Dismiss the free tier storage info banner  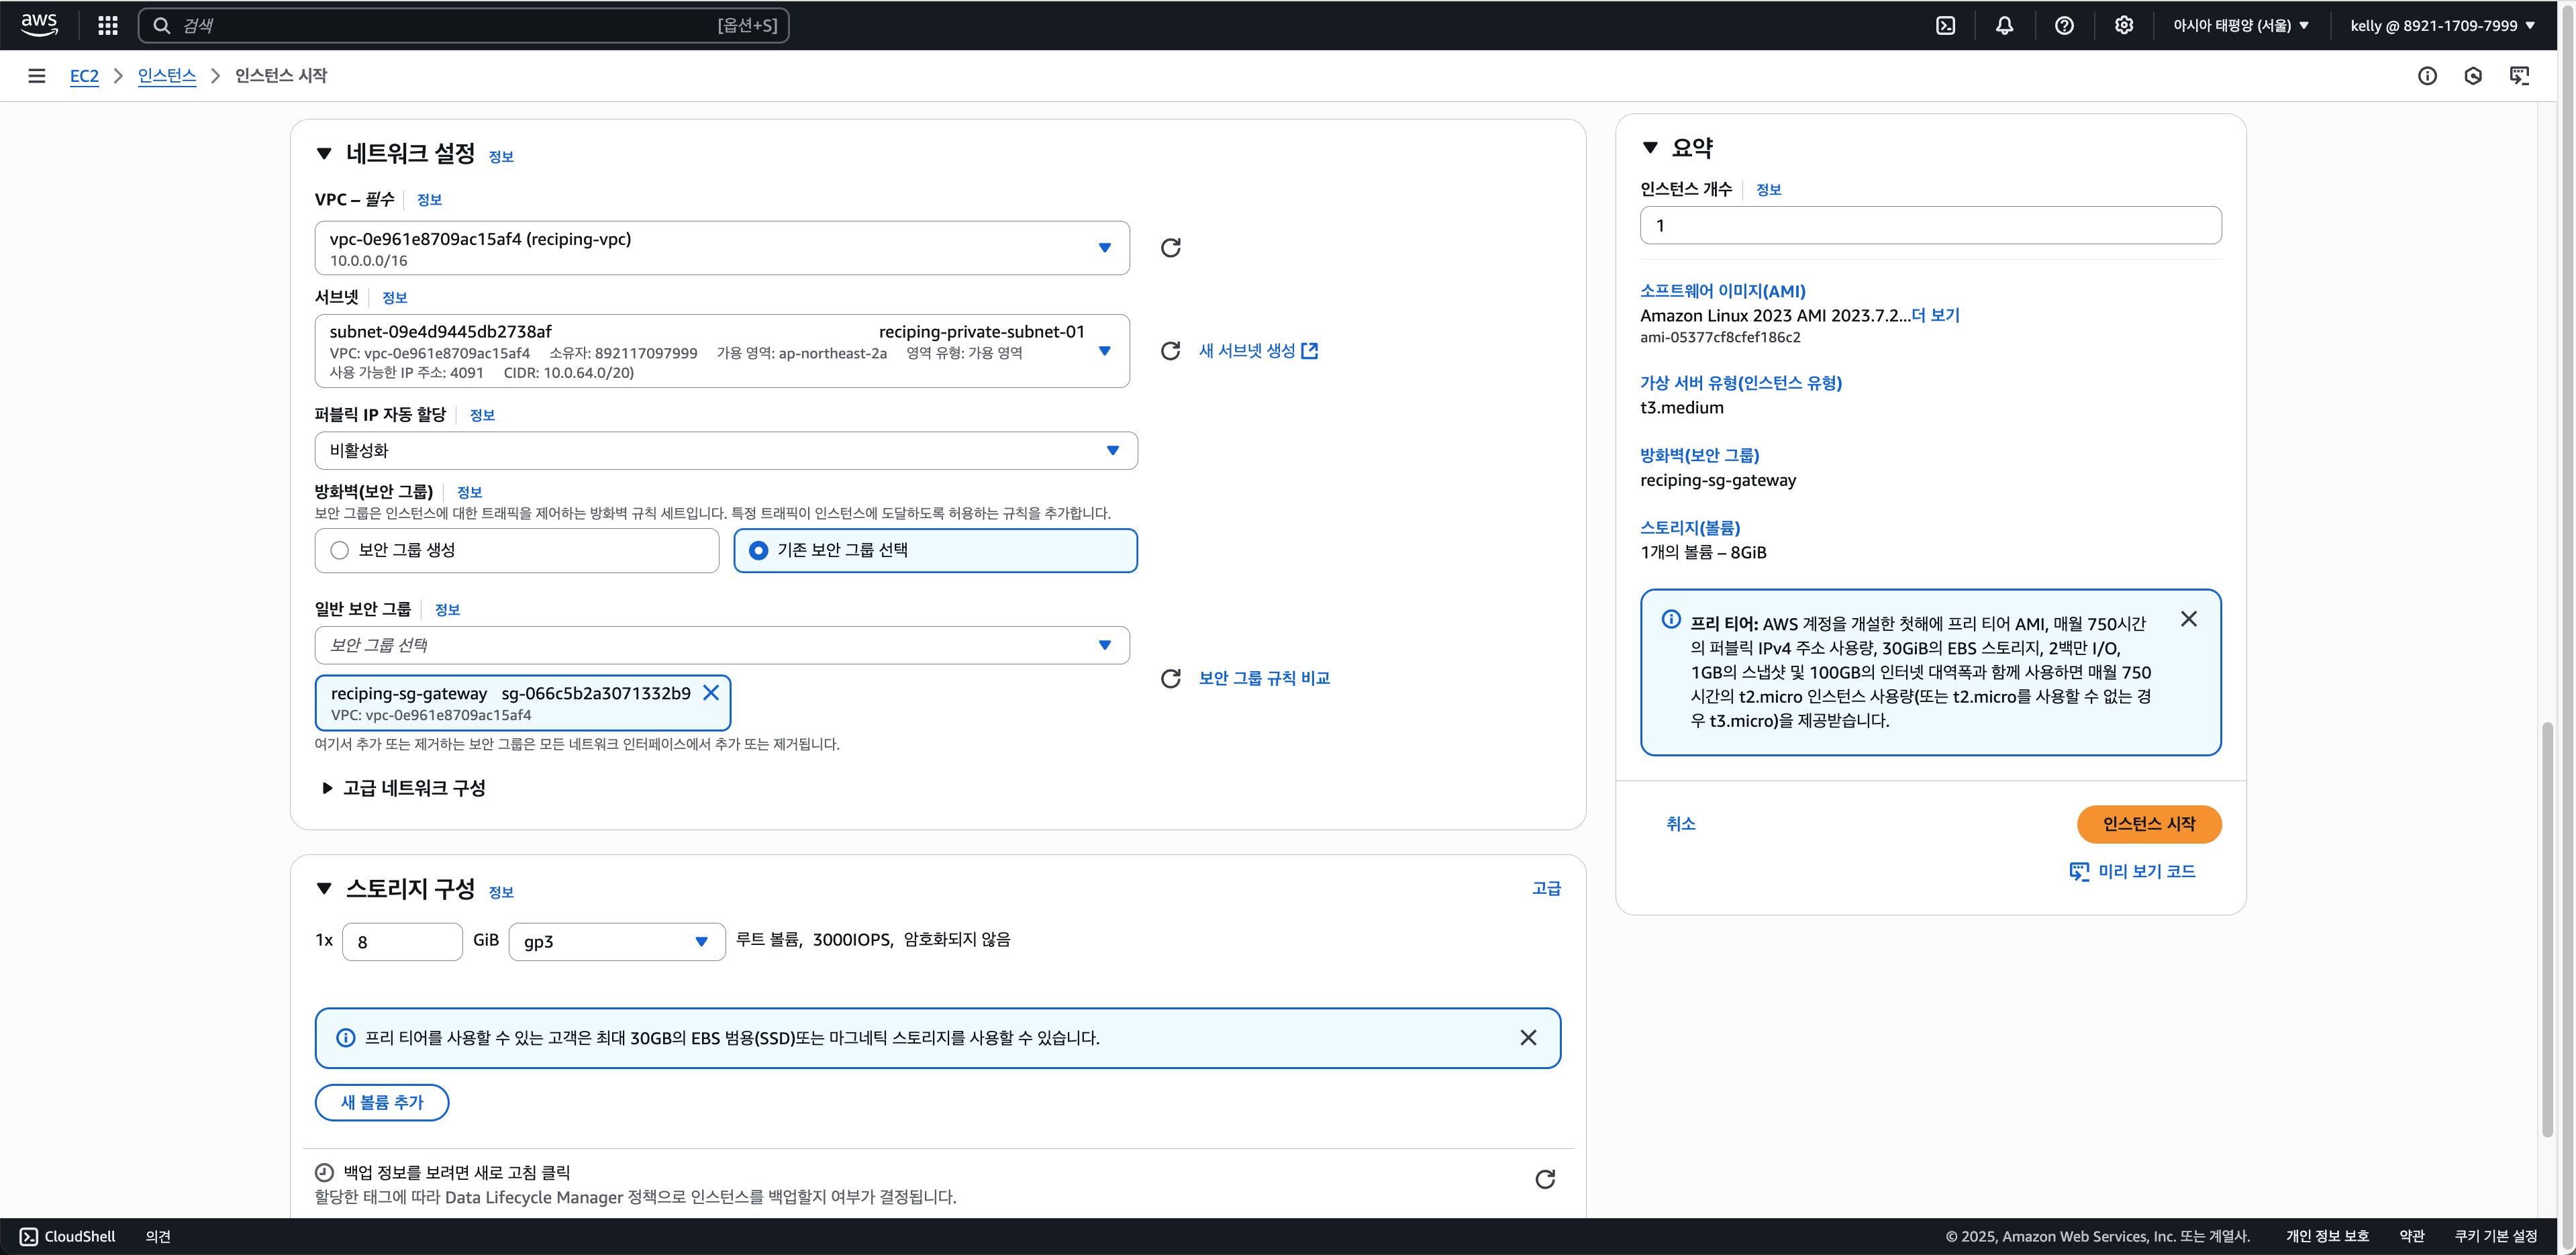(x=1527, y=1037)
